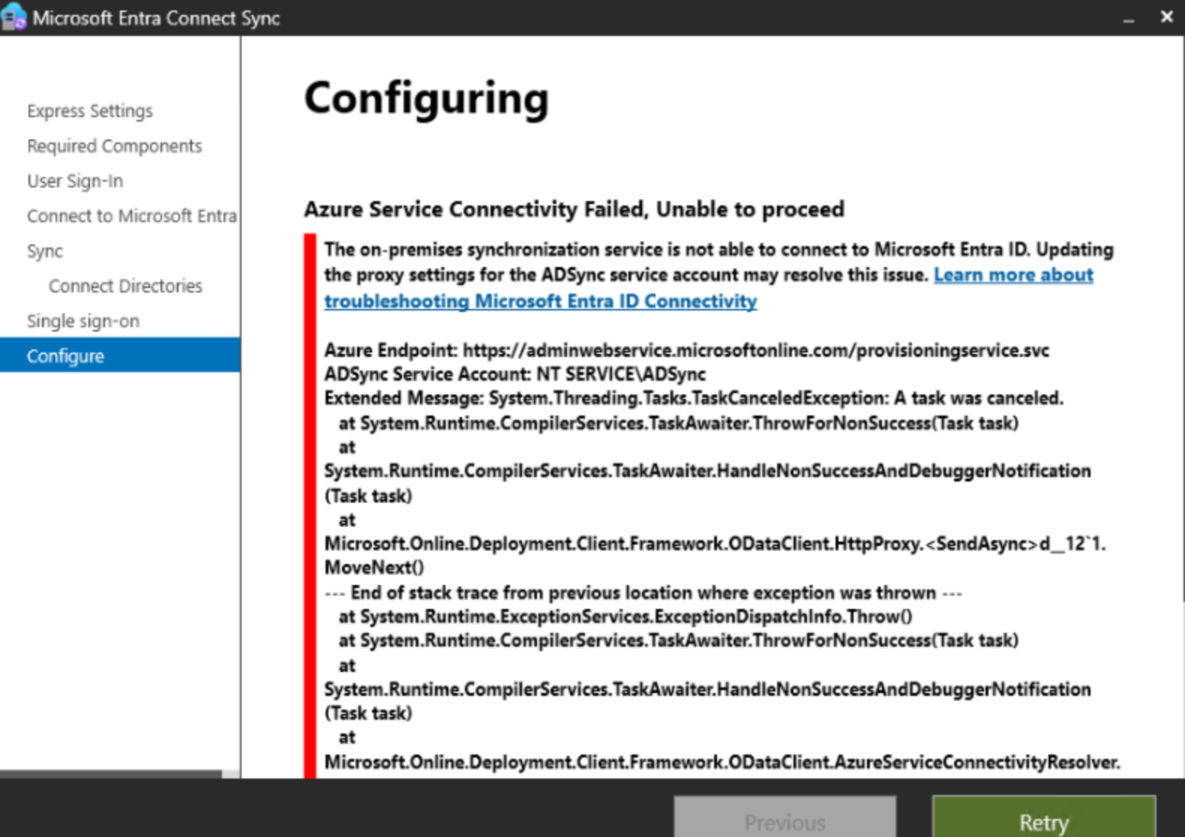Click the Microsoft Entra Connect Sync title icon

pos(14,17)
